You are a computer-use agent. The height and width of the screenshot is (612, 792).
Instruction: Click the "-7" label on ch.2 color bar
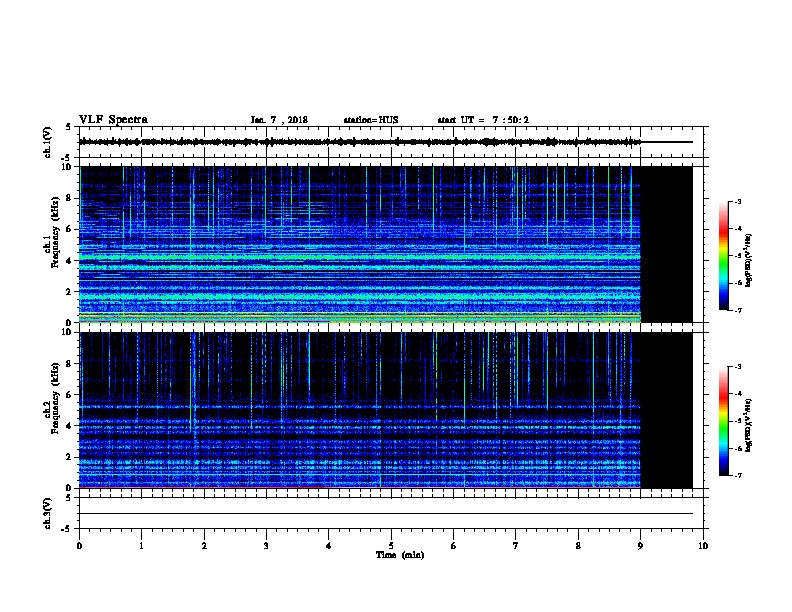click(x=738, y=476)
